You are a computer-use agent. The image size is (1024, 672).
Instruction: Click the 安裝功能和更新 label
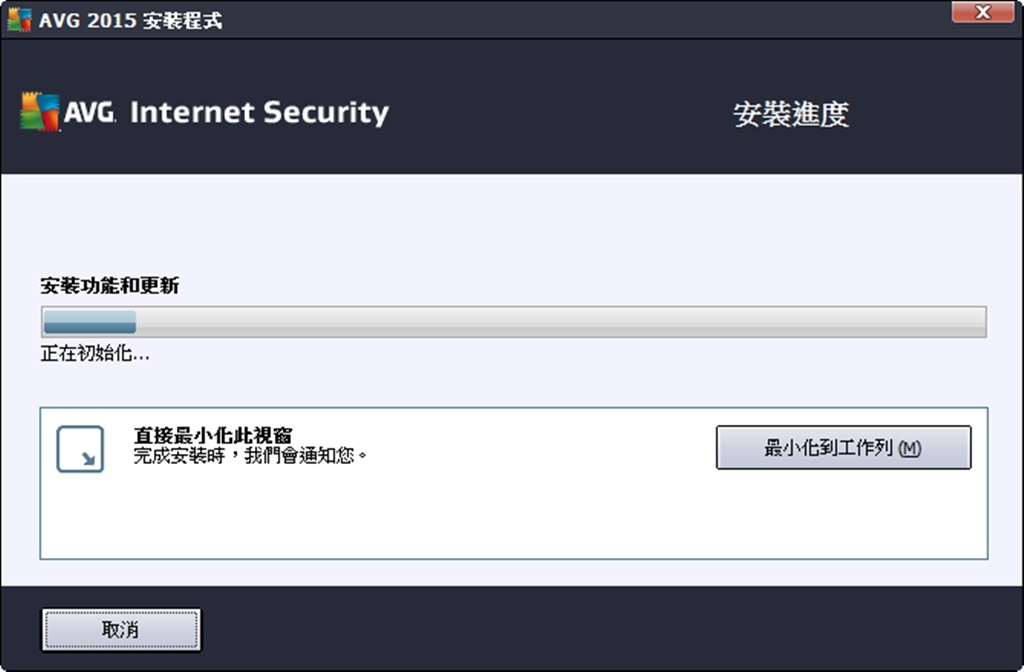coord(110,285)
